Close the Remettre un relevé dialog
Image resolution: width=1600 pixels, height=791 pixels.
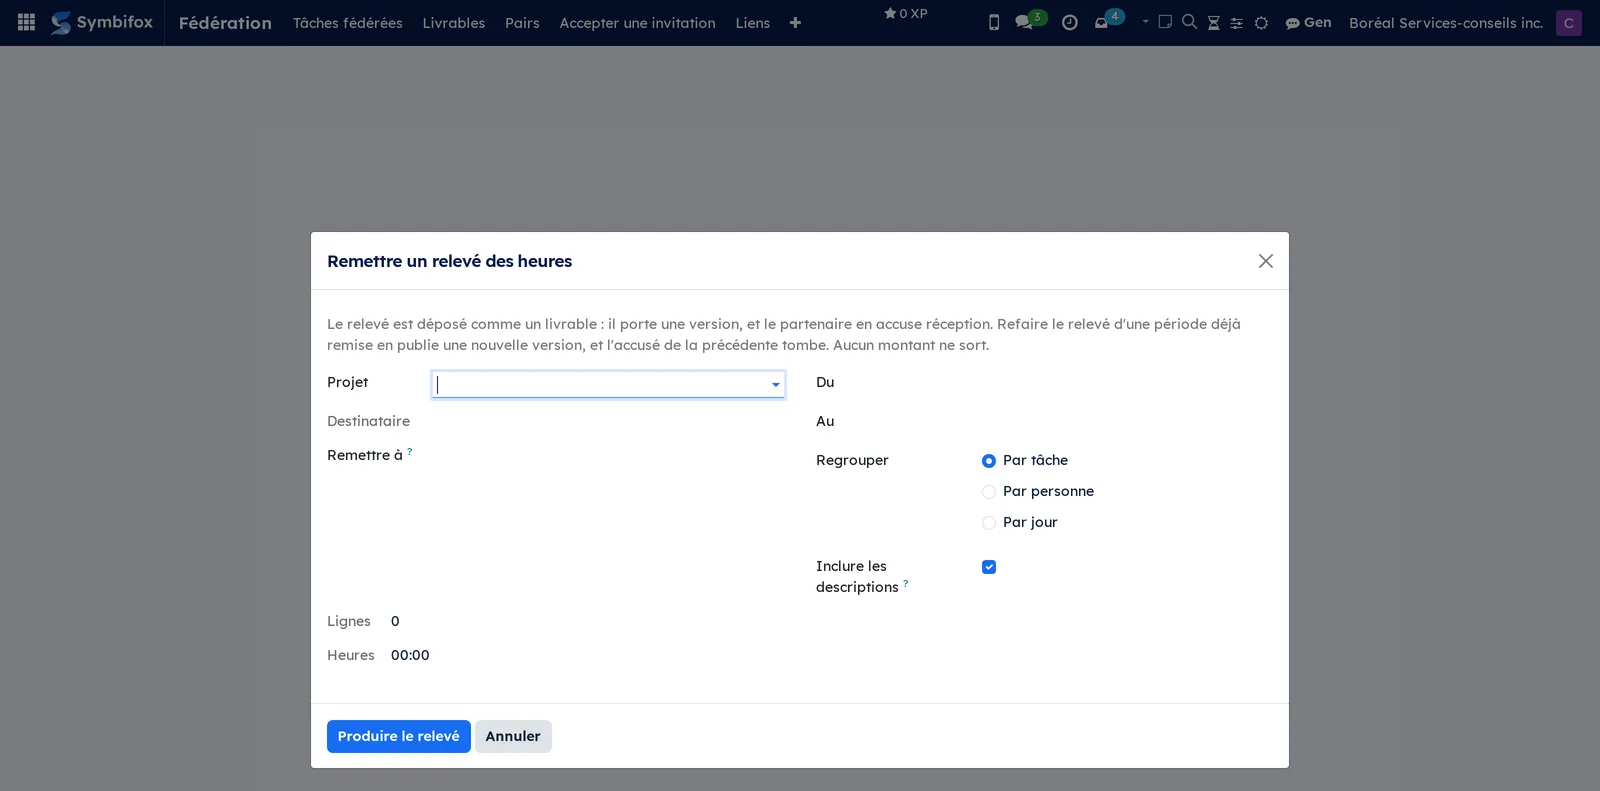pos(1266,261)
